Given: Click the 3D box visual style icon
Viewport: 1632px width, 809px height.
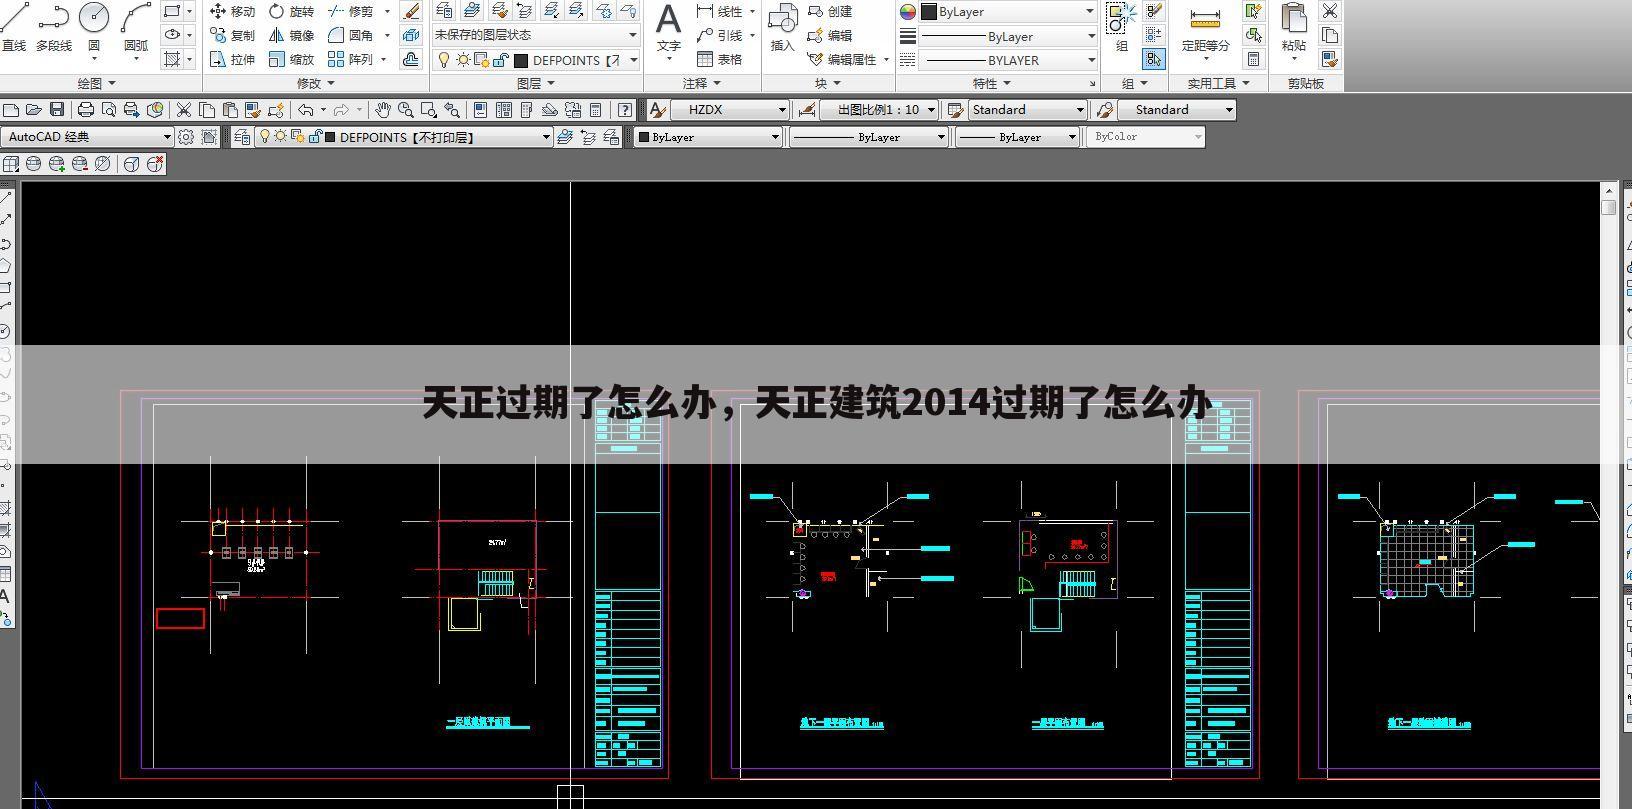Looking at the screenshot, I should 131,164.
